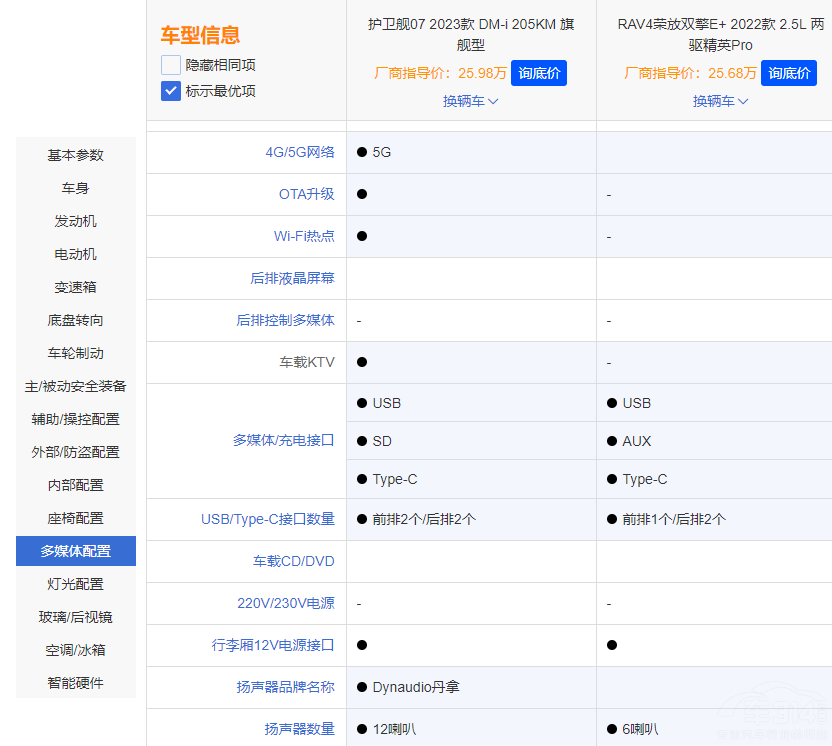Open the 座椅配置 category
The height and width of the screenshot is (746, 832).
click(75, 517)
